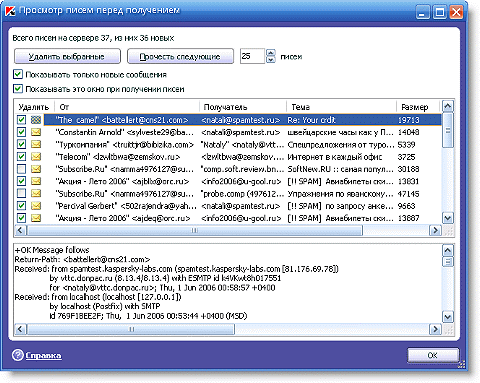480x383 pixels.
Task: Click down arrow of message list scrollbar
Action: (448, 218)
